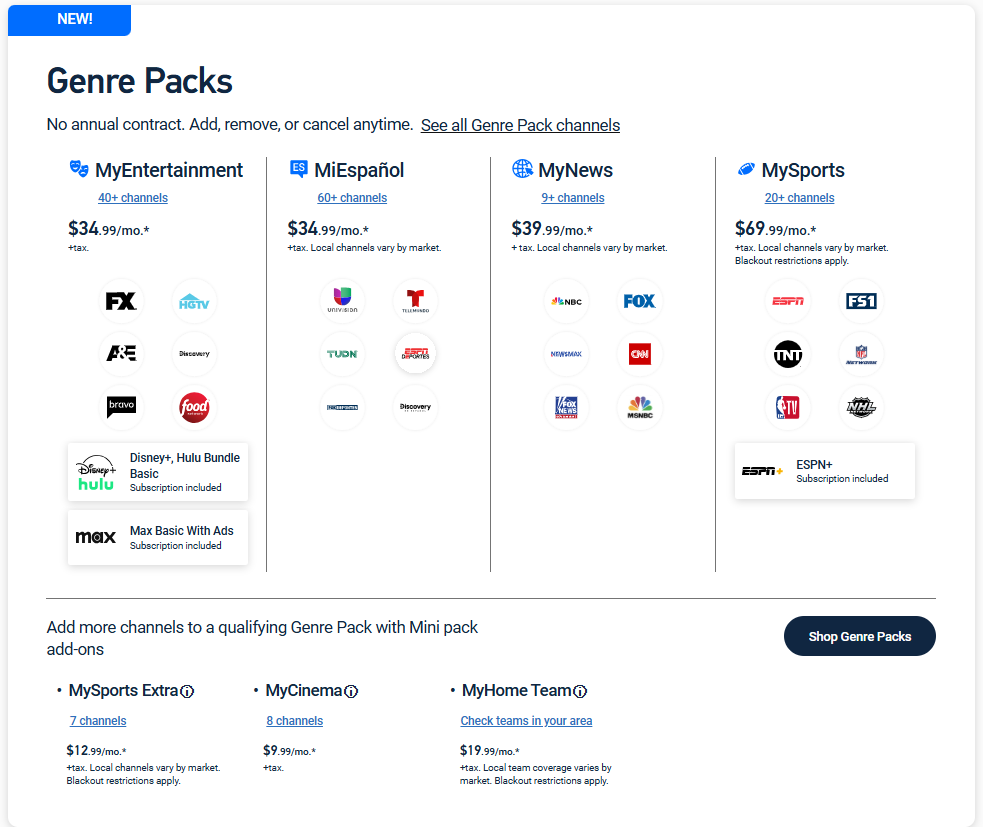Click the NFL Network logo

tap(861, 354)
